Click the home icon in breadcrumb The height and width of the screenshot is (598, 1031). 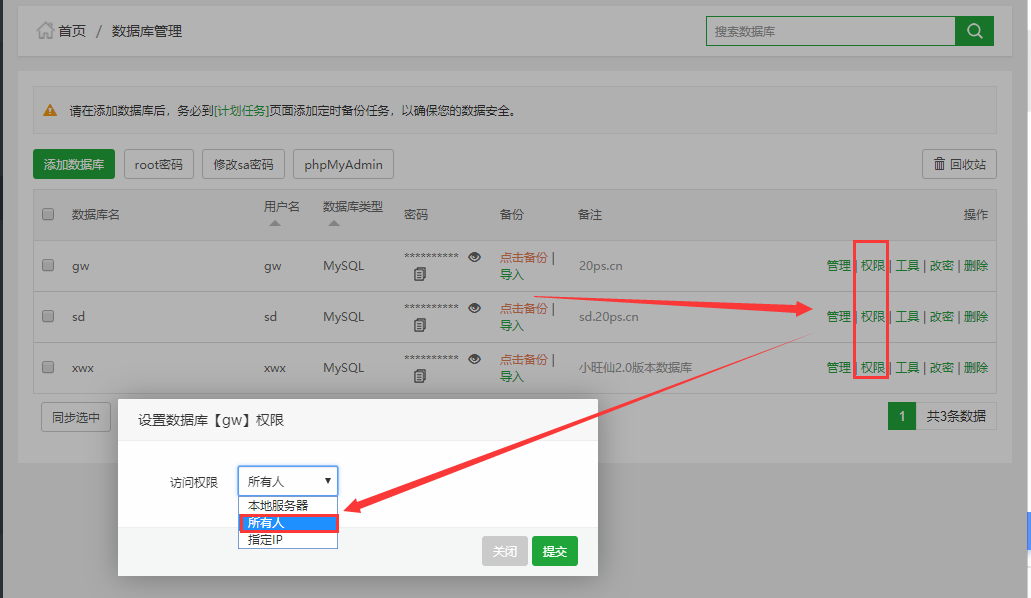[x=45, y=31]
